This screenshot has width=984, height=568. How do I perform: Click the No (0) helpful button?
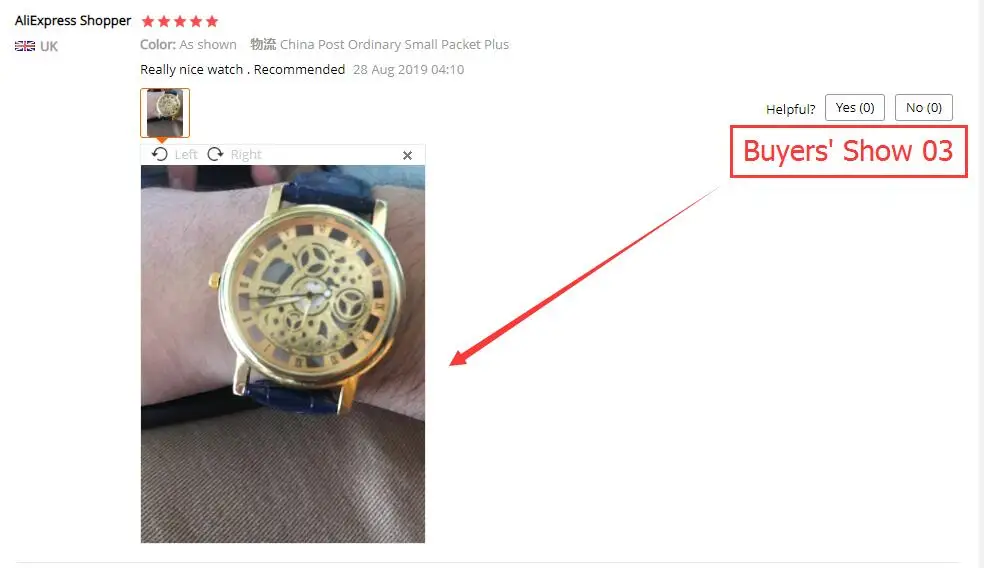(924, 107)
